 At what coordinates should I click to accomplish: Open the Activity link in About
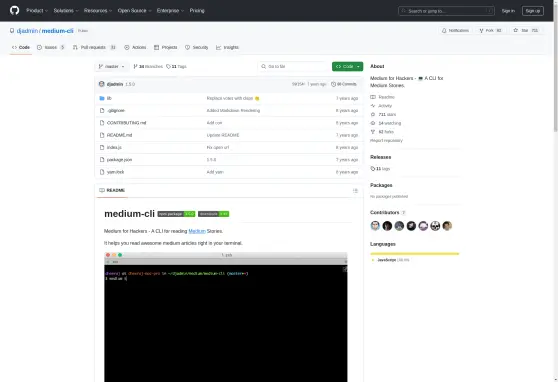click(x=381, y=106)
